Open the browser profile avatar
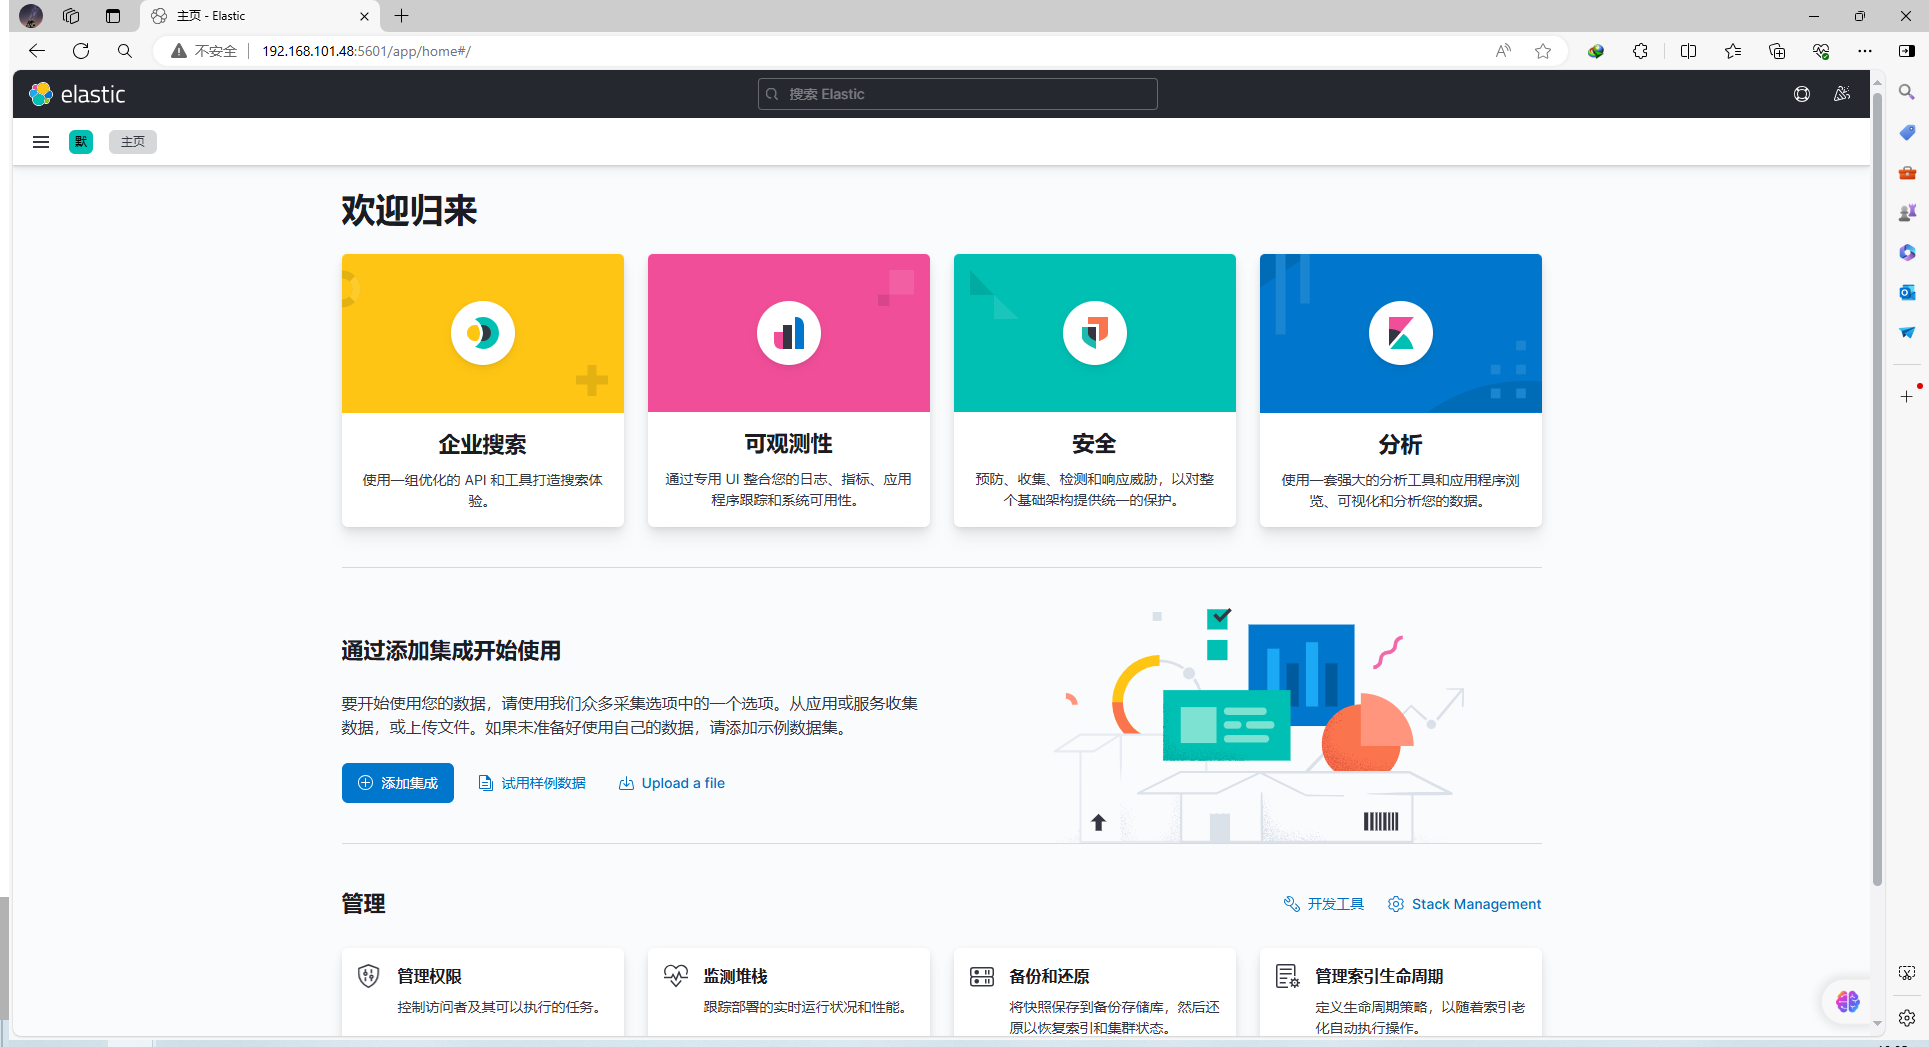Screen dimensions: 1929x1047 point(31,16)
